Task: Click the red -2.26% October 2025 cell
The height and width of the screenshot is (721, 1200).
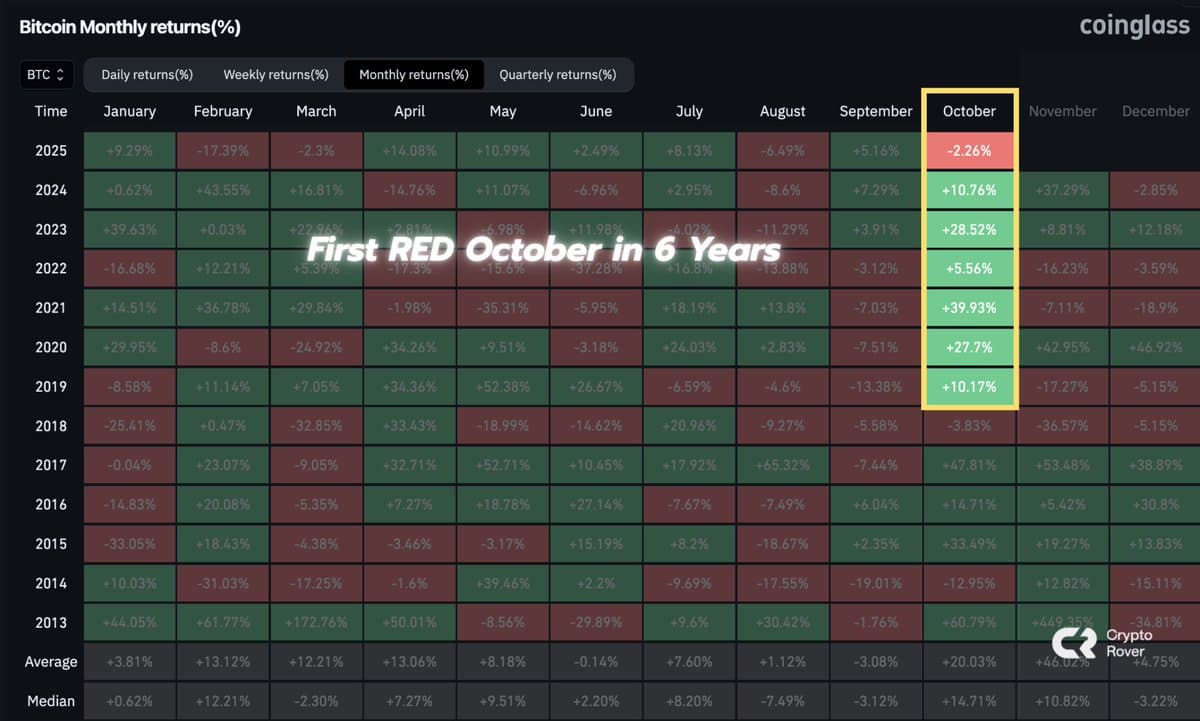Action: 967,150
